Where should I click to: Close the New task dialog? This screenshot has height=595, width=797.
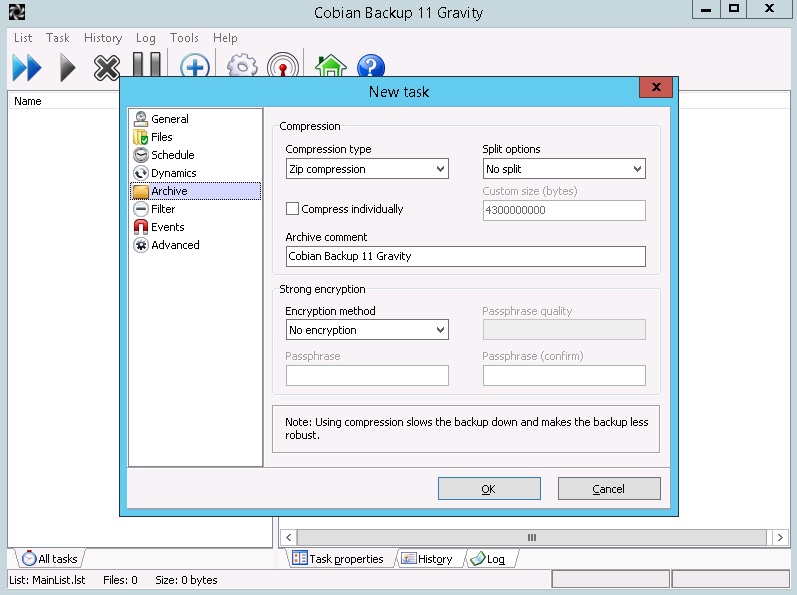coord(656,87)
